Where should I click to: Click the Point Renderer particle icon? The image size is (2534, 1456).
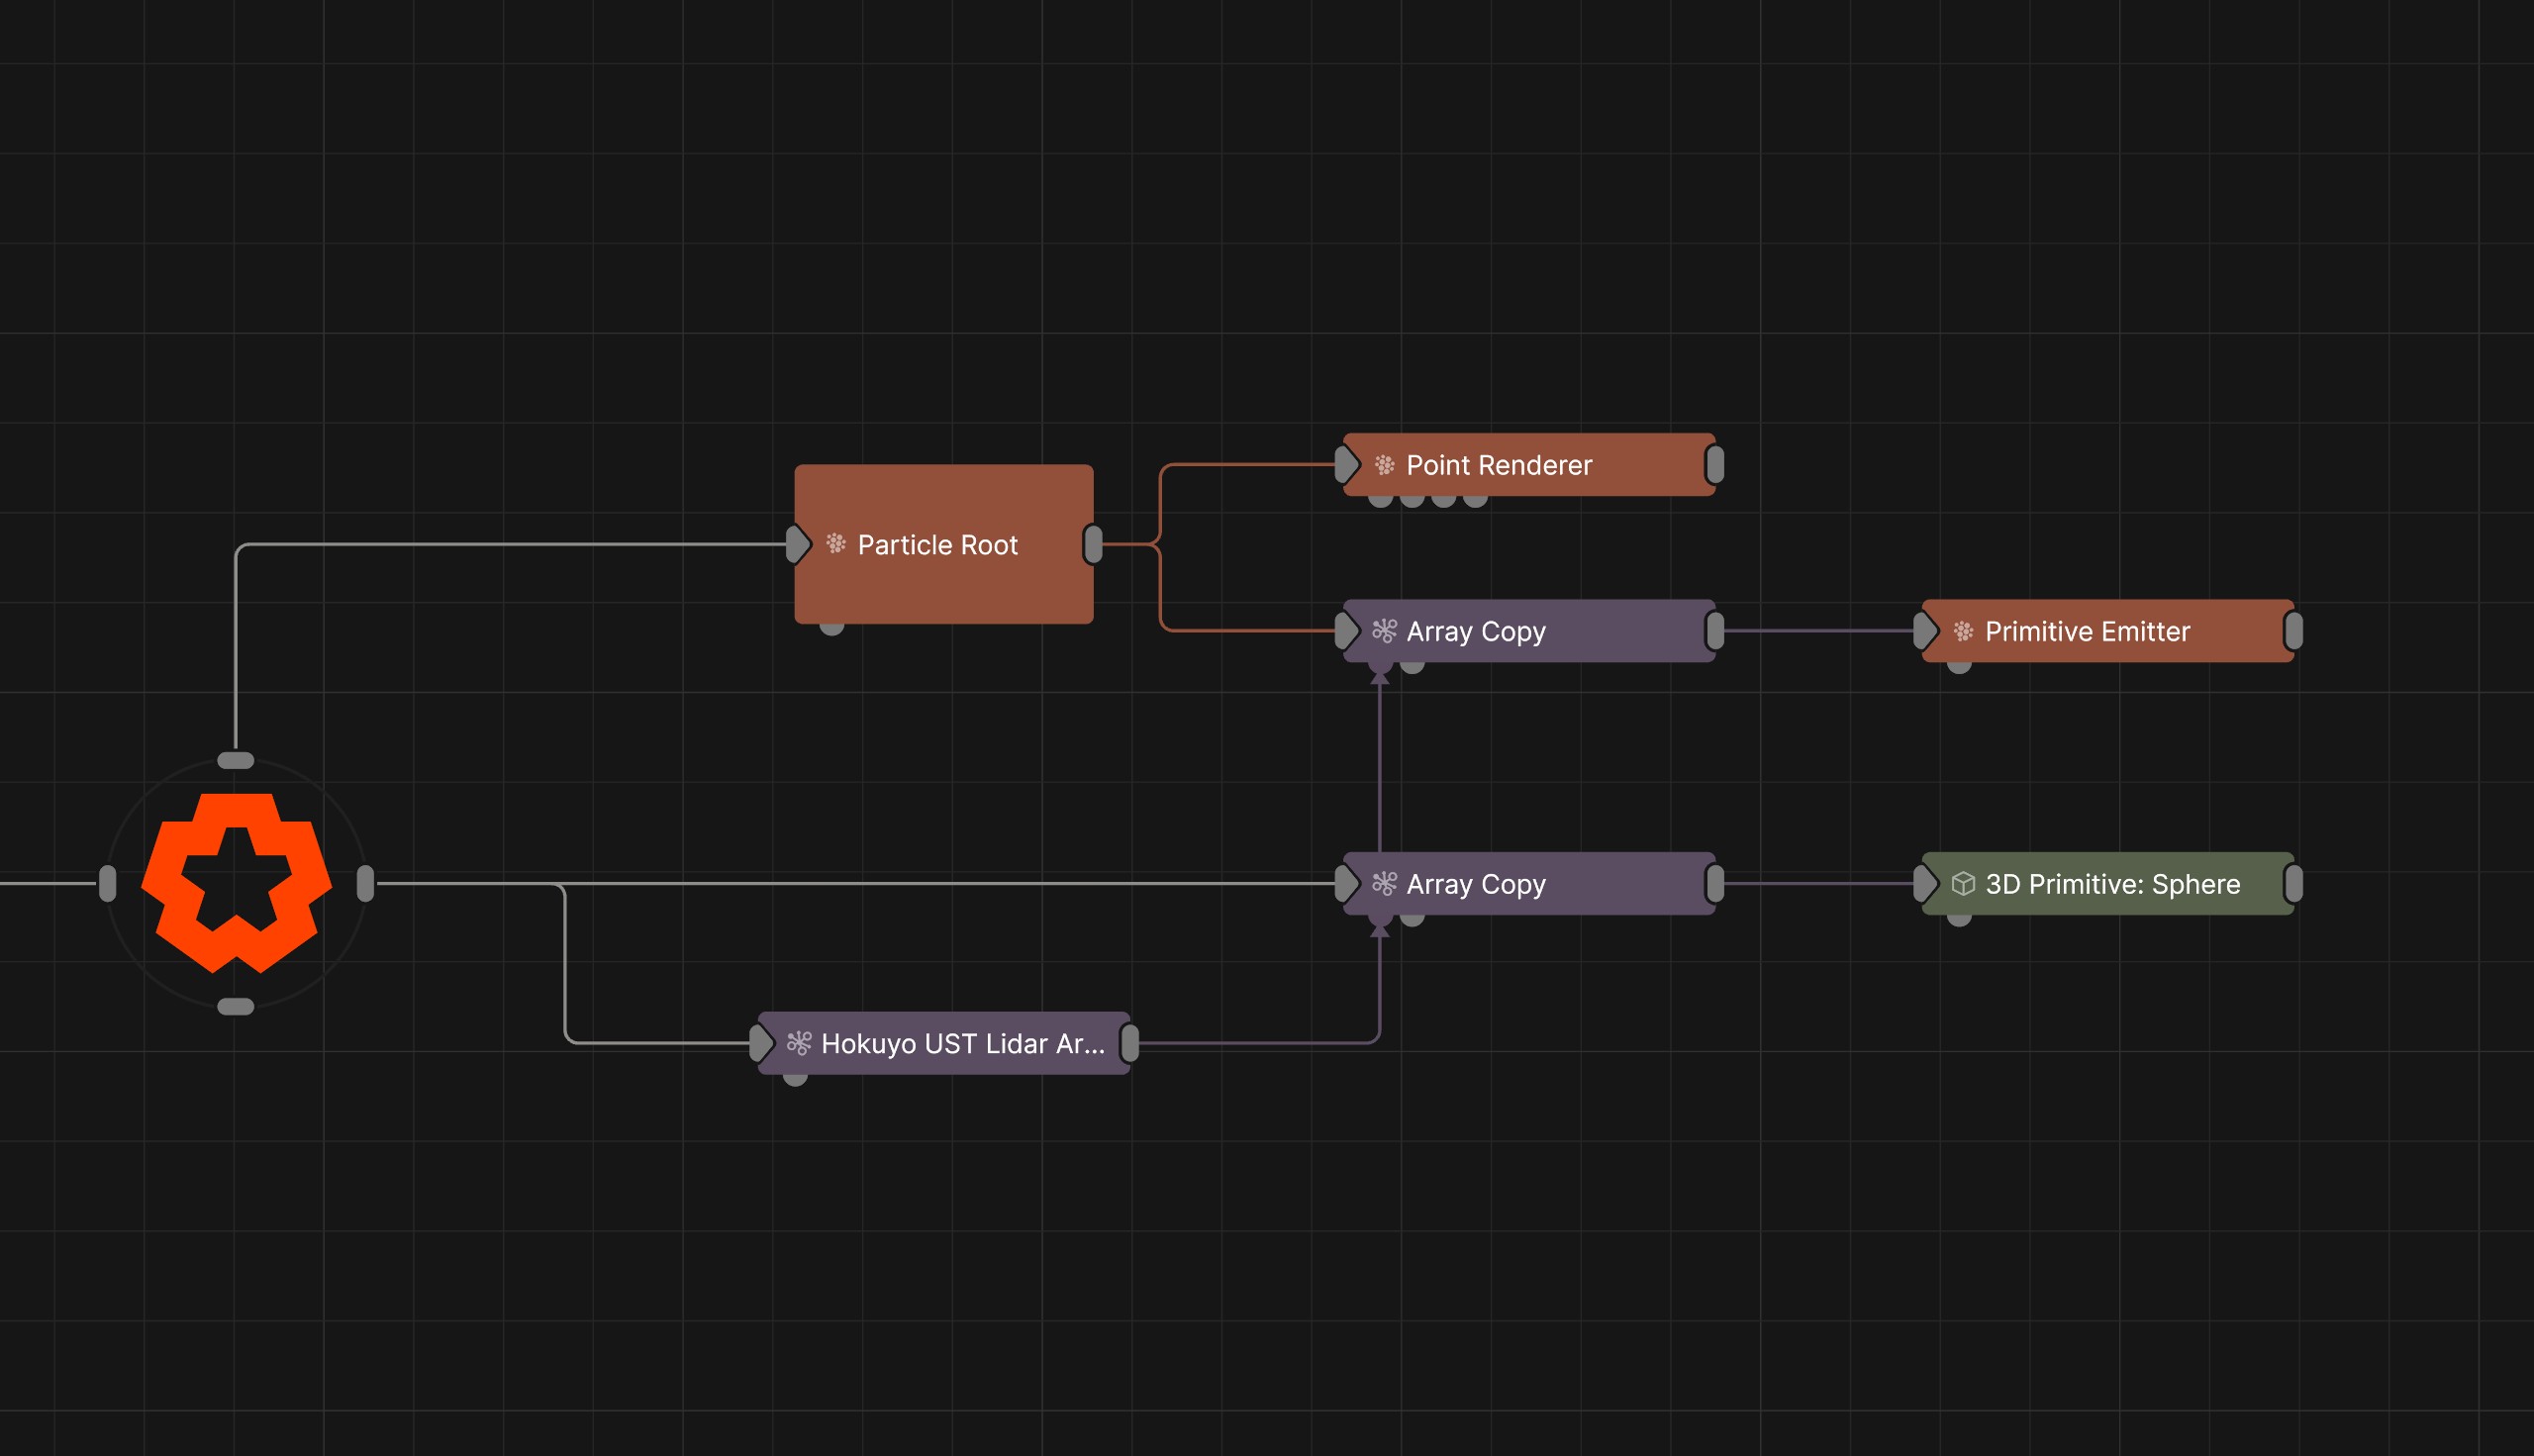(x=1384, y=465)
